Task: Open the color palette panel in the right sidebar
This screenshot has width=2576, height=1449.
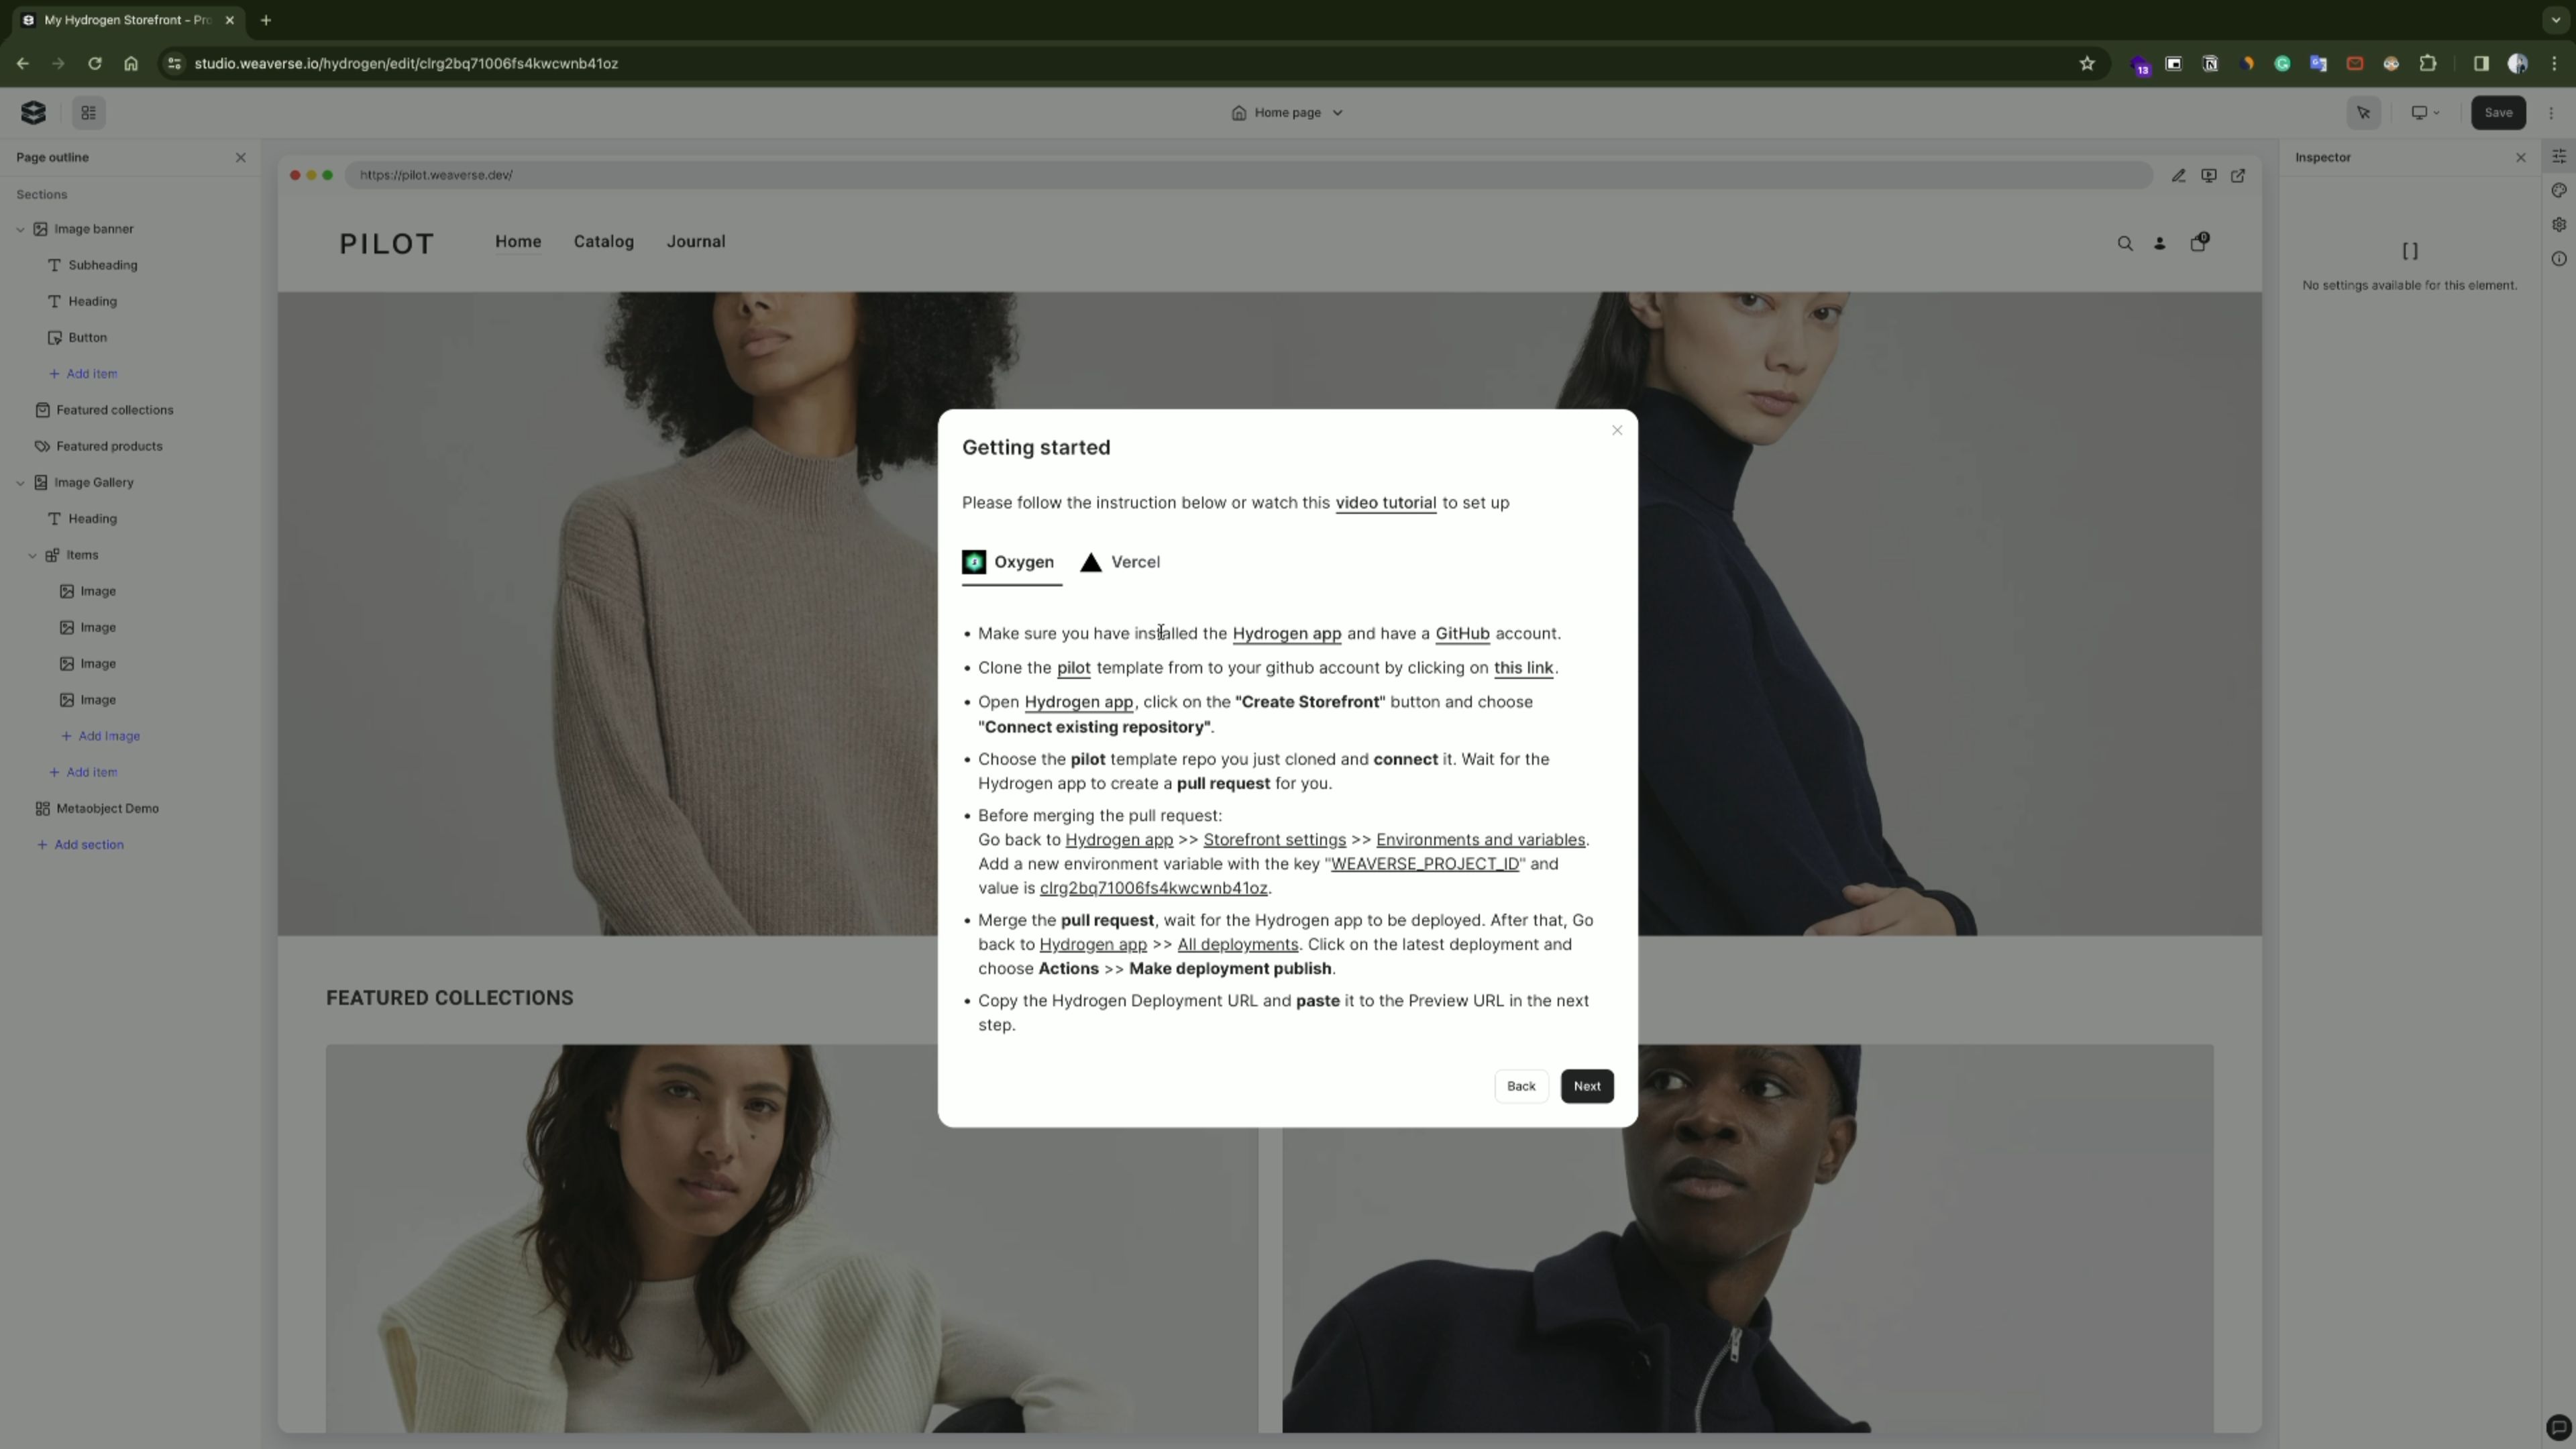Action: point(2560,190)
